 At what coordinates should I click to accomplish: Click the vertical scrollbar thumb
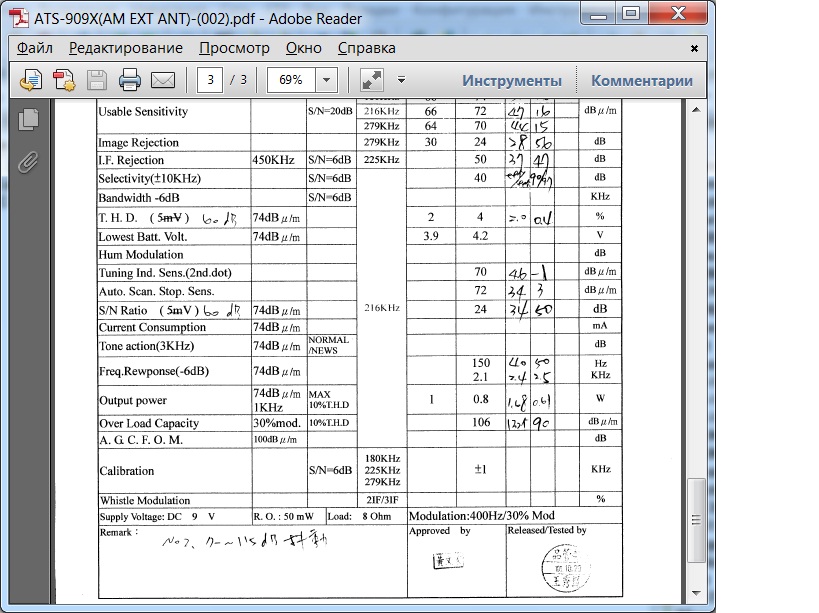coord(696,520)
